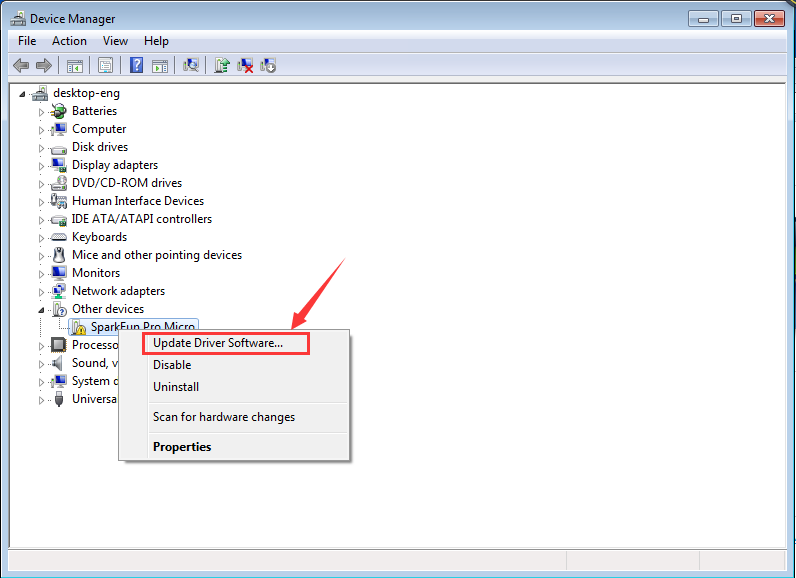Select the Human Interface Devices label

coord(138,201)
